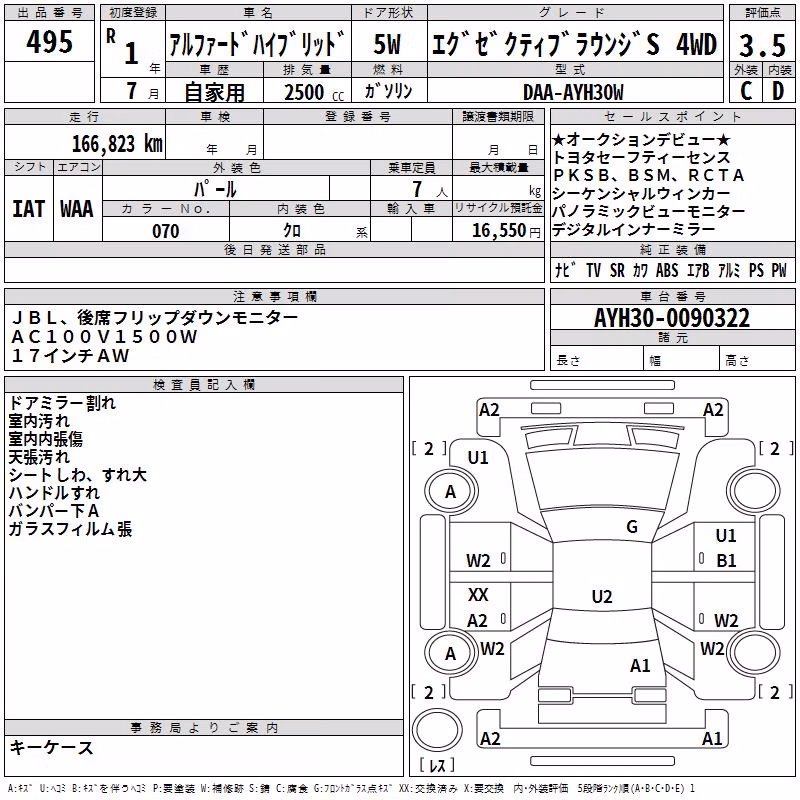800x800 pixels.
Task: Select the B1 mark on the diagram
Action: [x=726, y=561]
